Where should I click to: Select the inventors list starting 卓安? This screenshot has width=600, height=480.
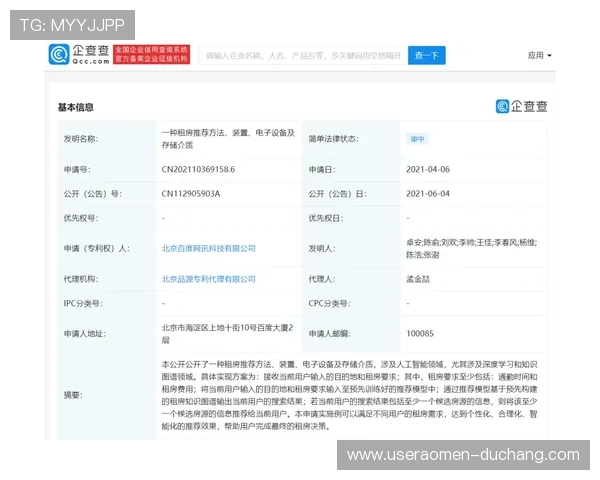pos(471,248)
